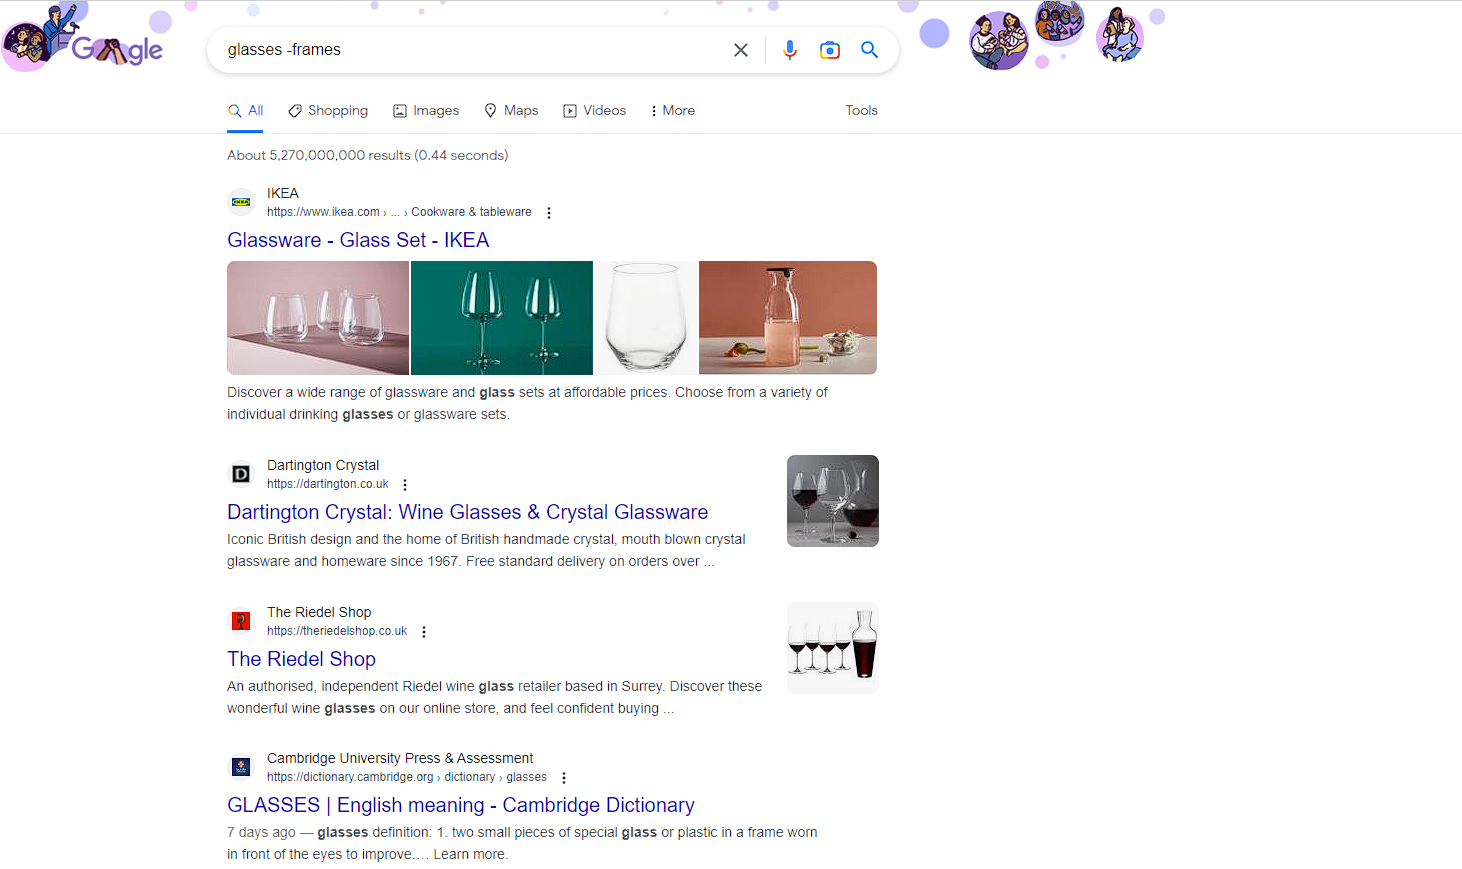Click the first doodle character circle in the header

[x=998, y=41]
